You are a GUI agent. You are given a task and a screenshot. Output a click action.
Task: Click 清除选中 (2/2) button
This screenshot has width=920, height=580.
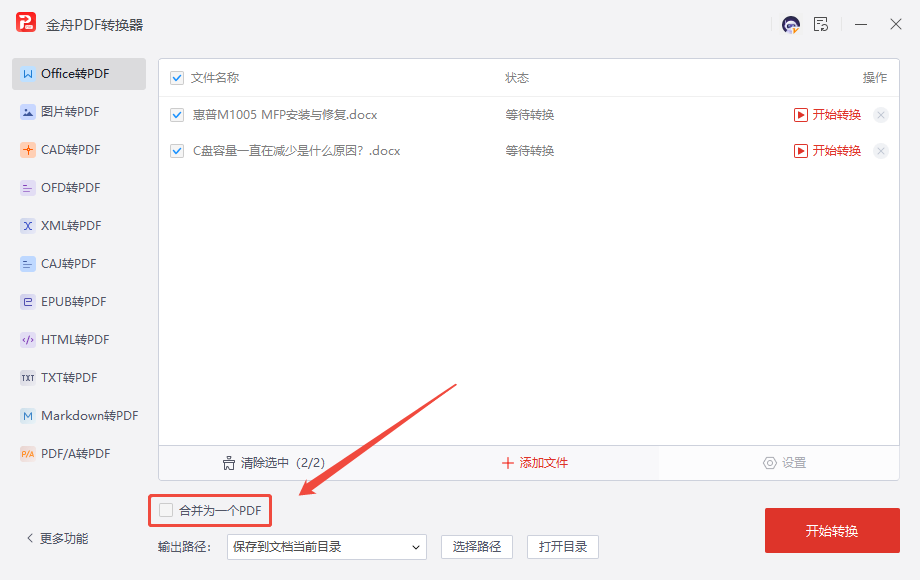coord(273,463)
